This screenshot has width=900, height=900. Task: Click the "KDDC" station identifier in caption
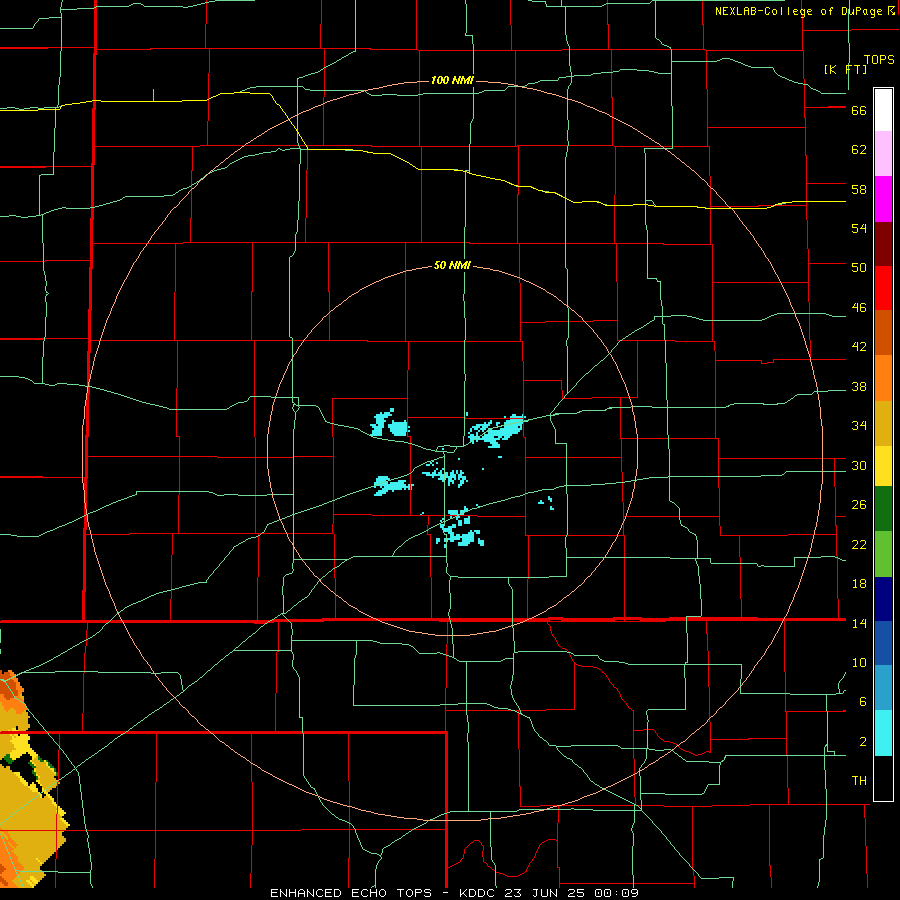point(479,893)
